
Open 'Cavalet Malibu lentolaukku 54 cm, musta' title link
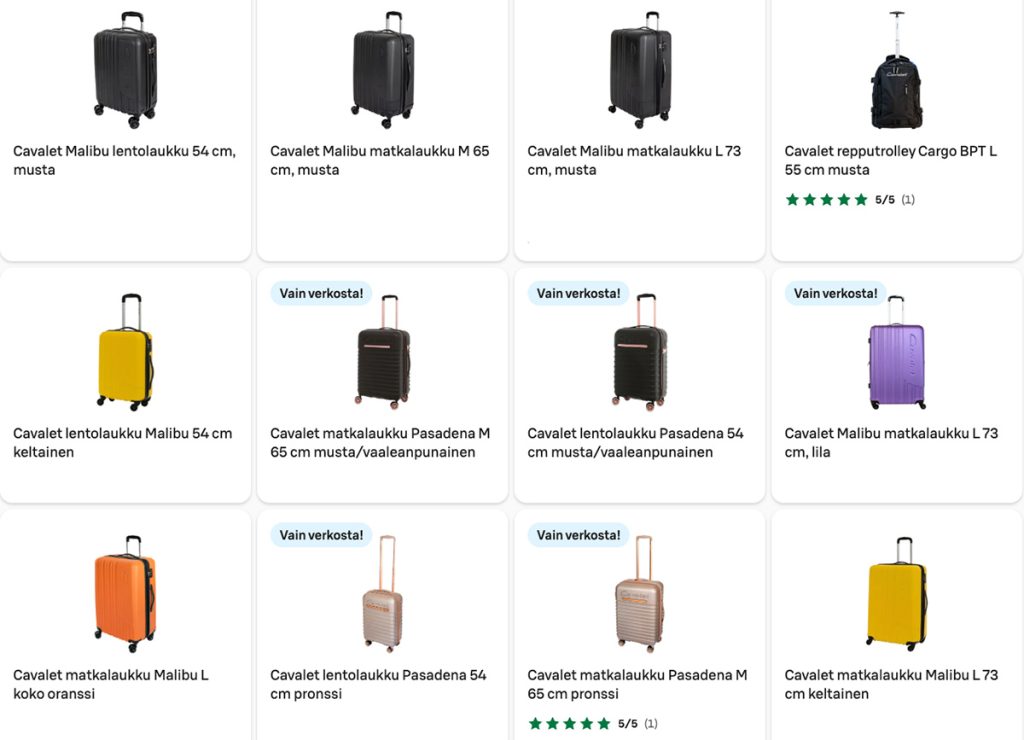coord(125,161)
